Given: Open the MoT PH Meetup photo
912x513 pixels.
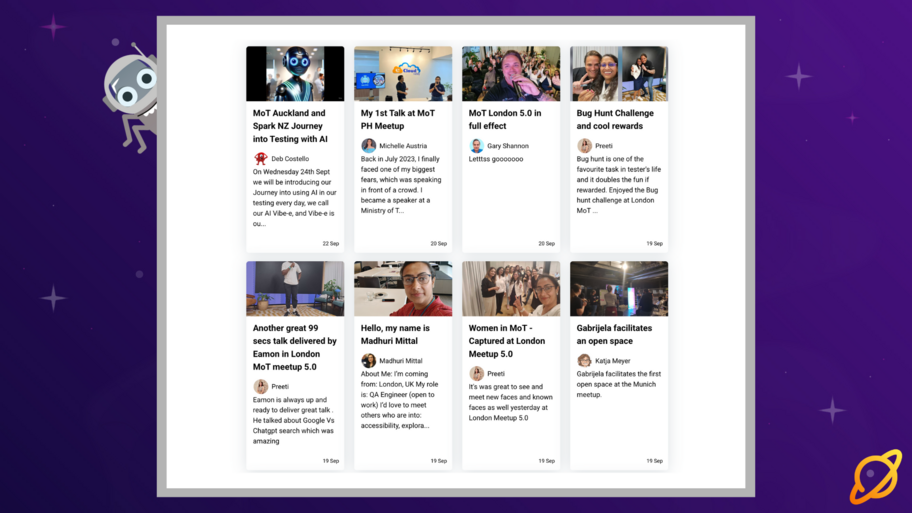Looking at the screenshot, I should click(403, 74).
